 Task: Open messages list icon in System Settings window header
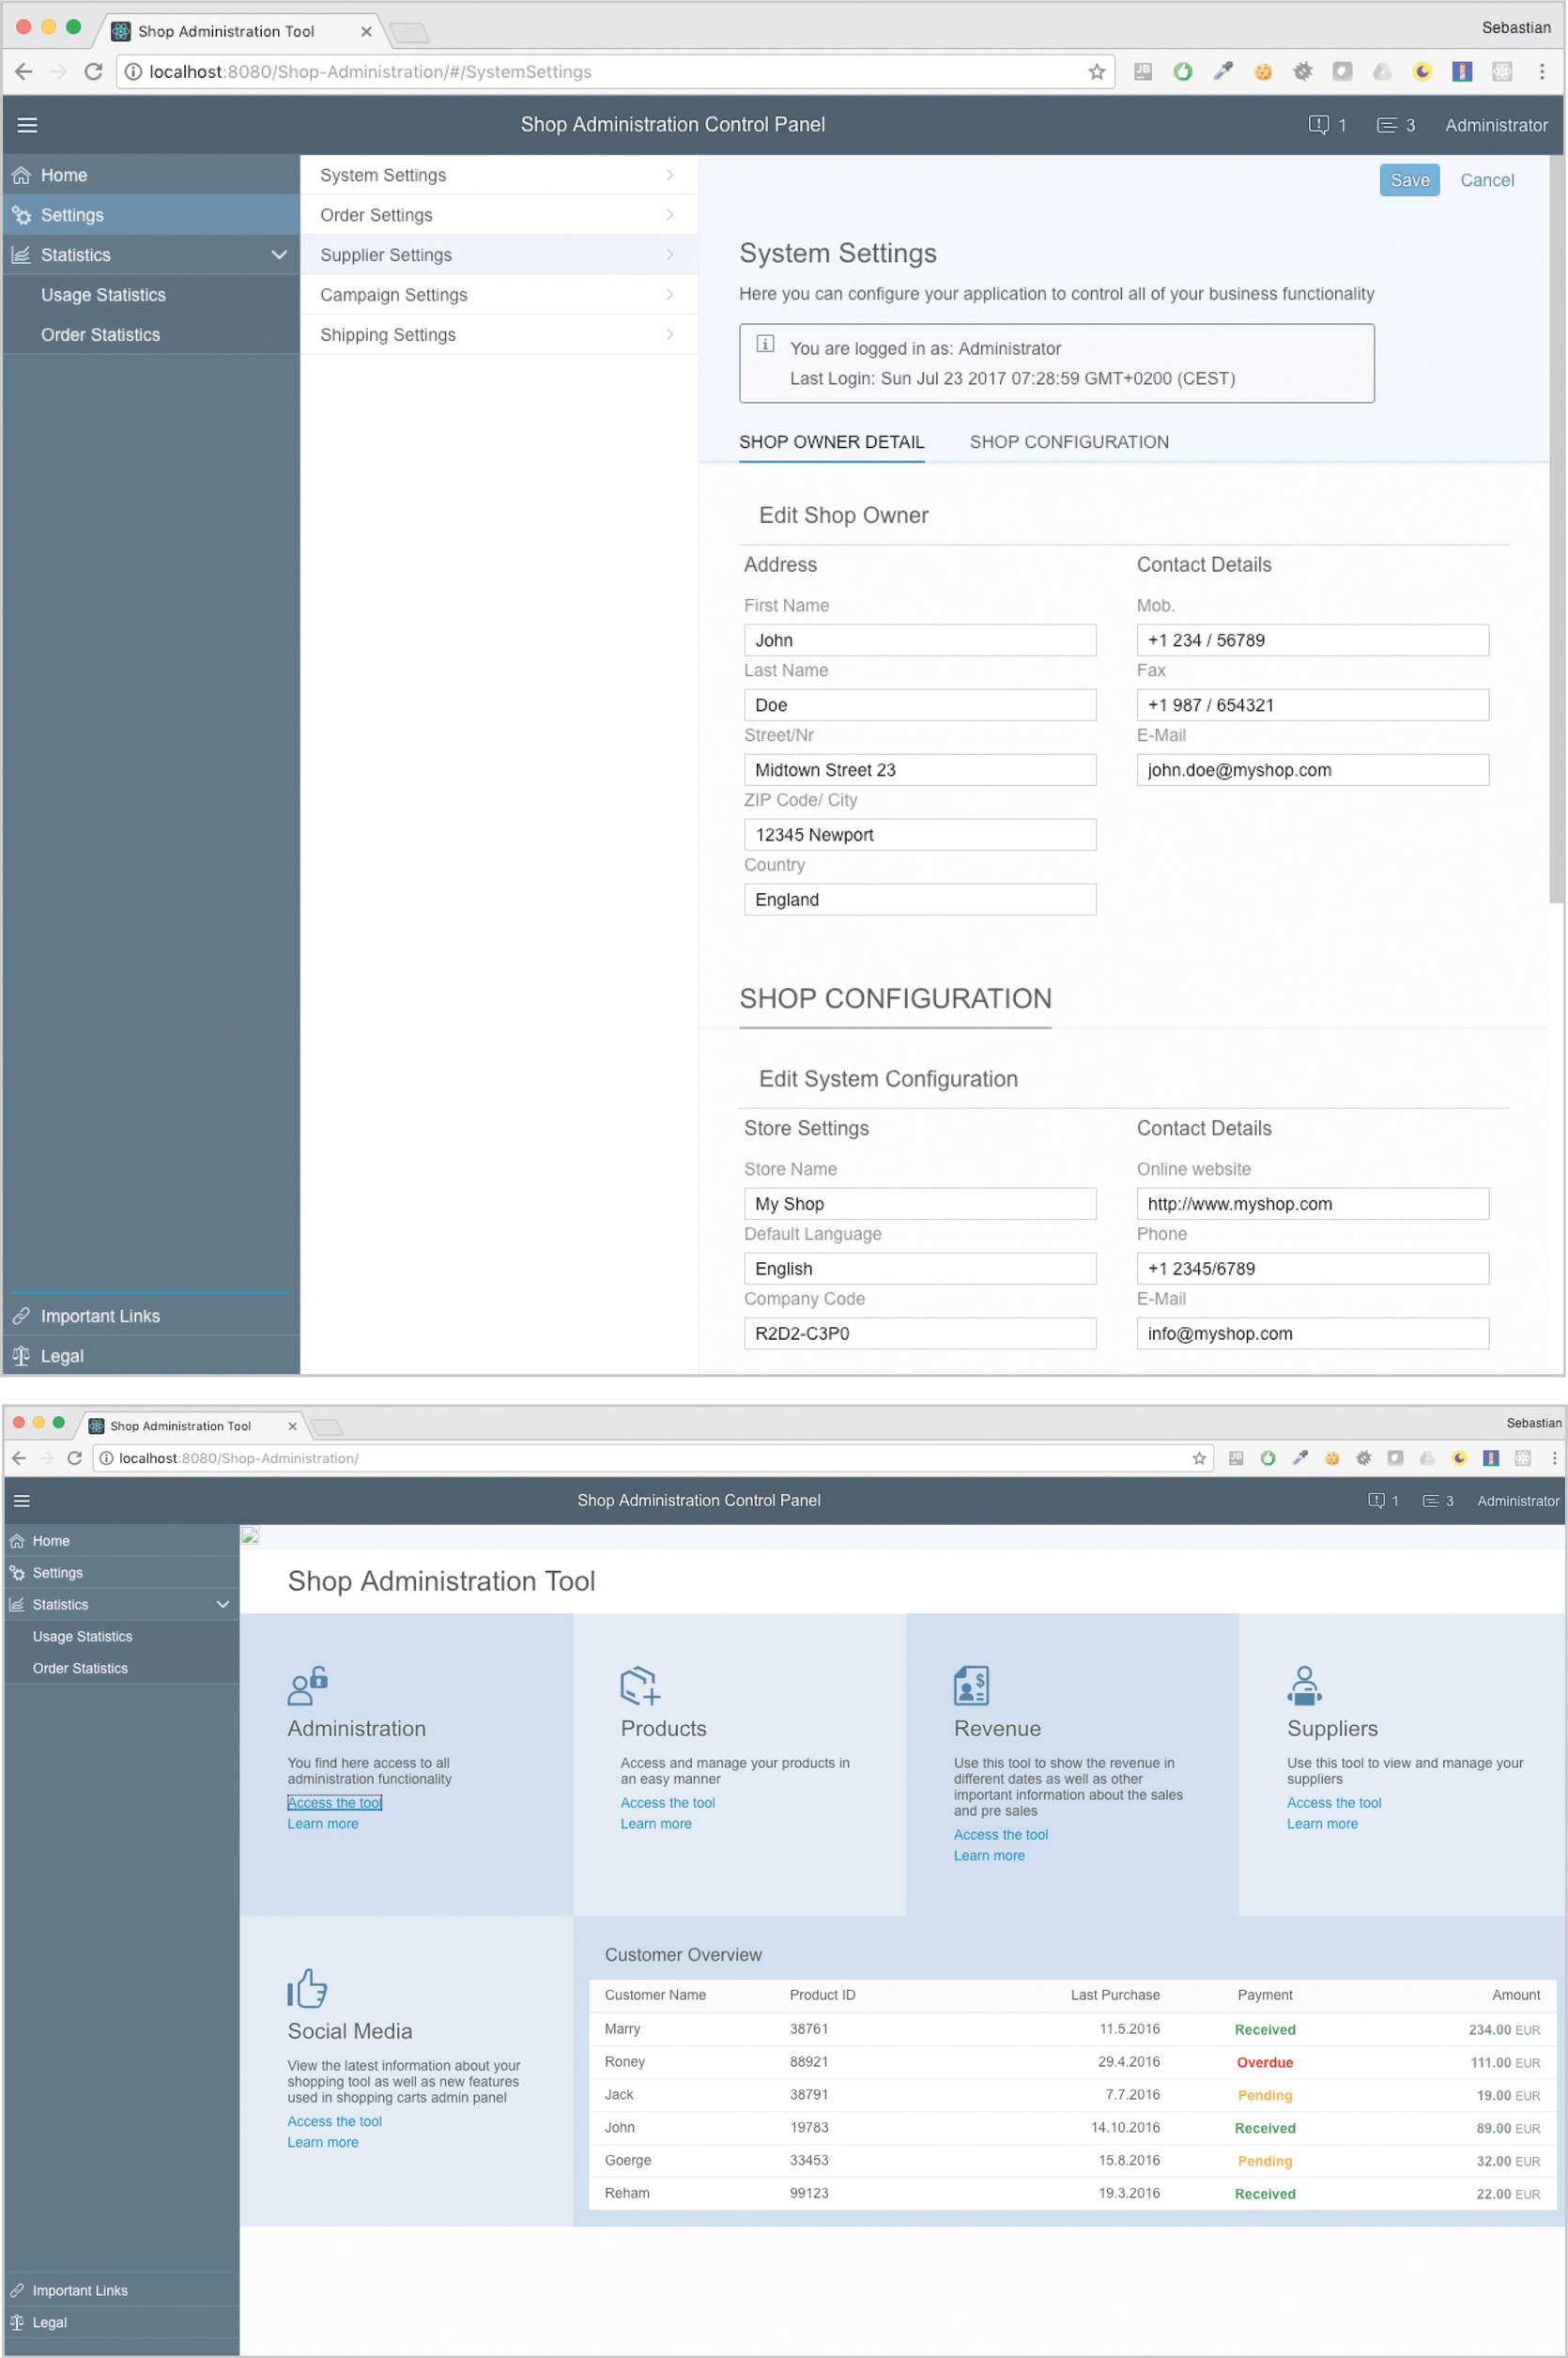click(x=1386, y=125)
